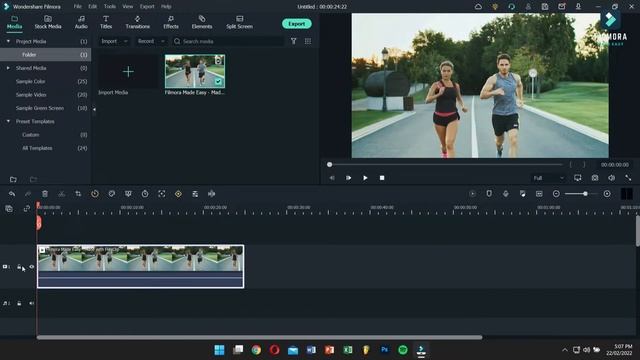Open the Split Screen tab
Viewport: 640px width, 360px height.
coord(240,22)
